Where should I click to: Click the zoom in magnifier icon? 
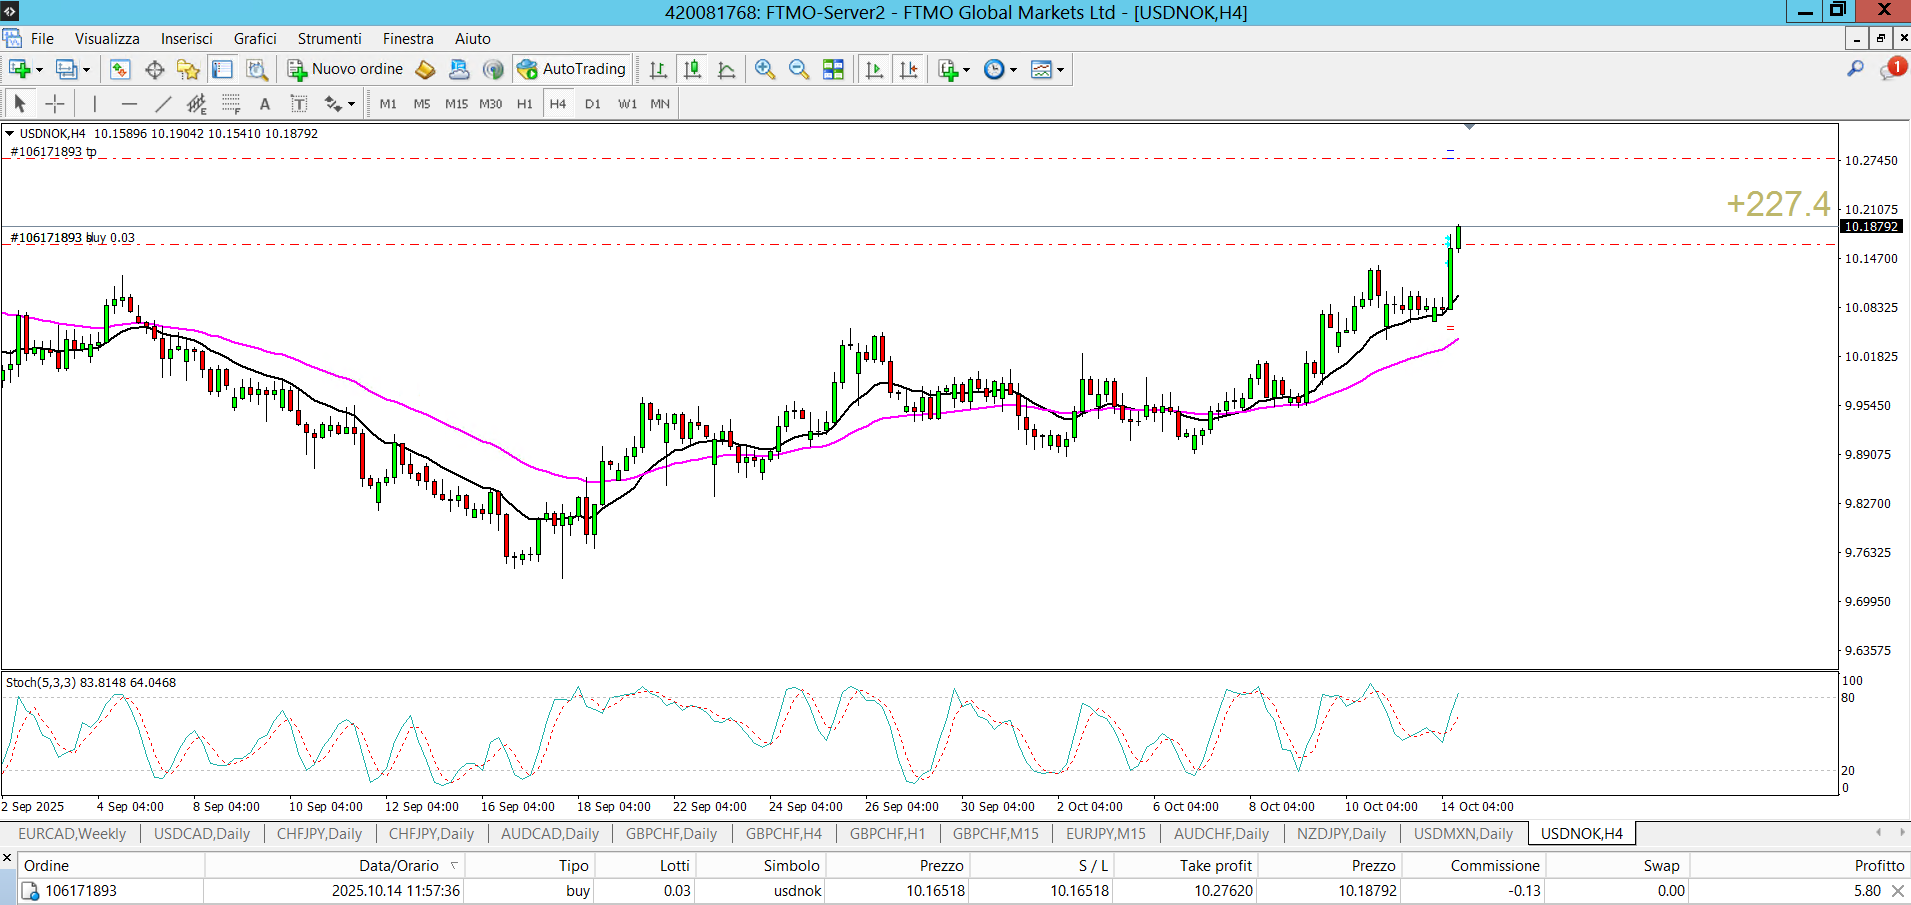[x=765, y=69]
